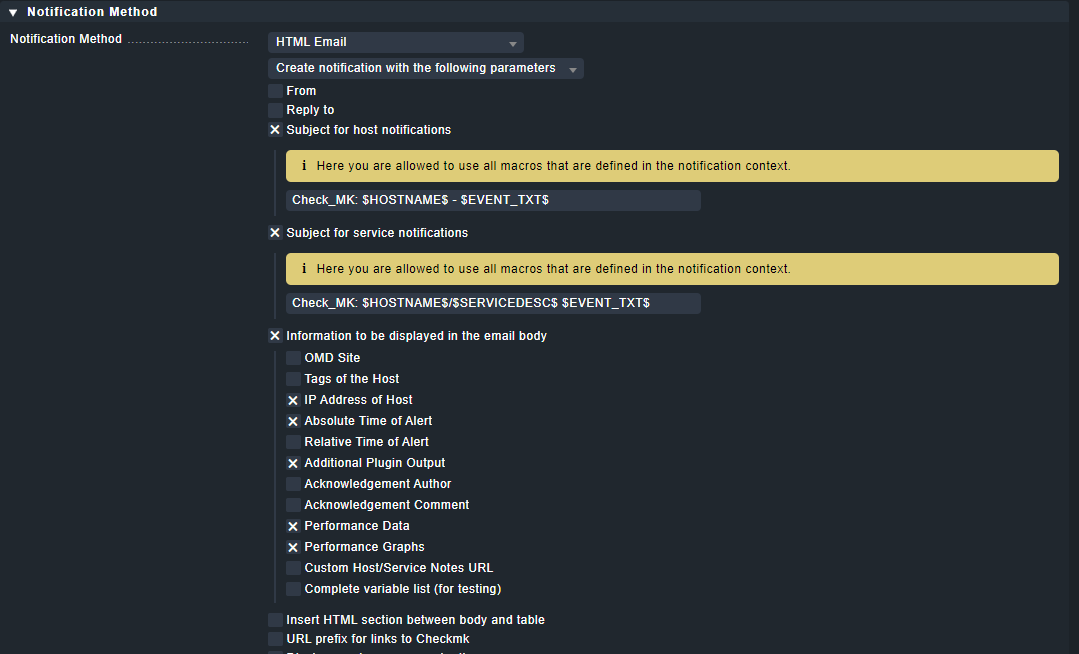Screen dimensions: 1079x654
Task: Click the host notification subject field
Action: click(x=493, y=200)
